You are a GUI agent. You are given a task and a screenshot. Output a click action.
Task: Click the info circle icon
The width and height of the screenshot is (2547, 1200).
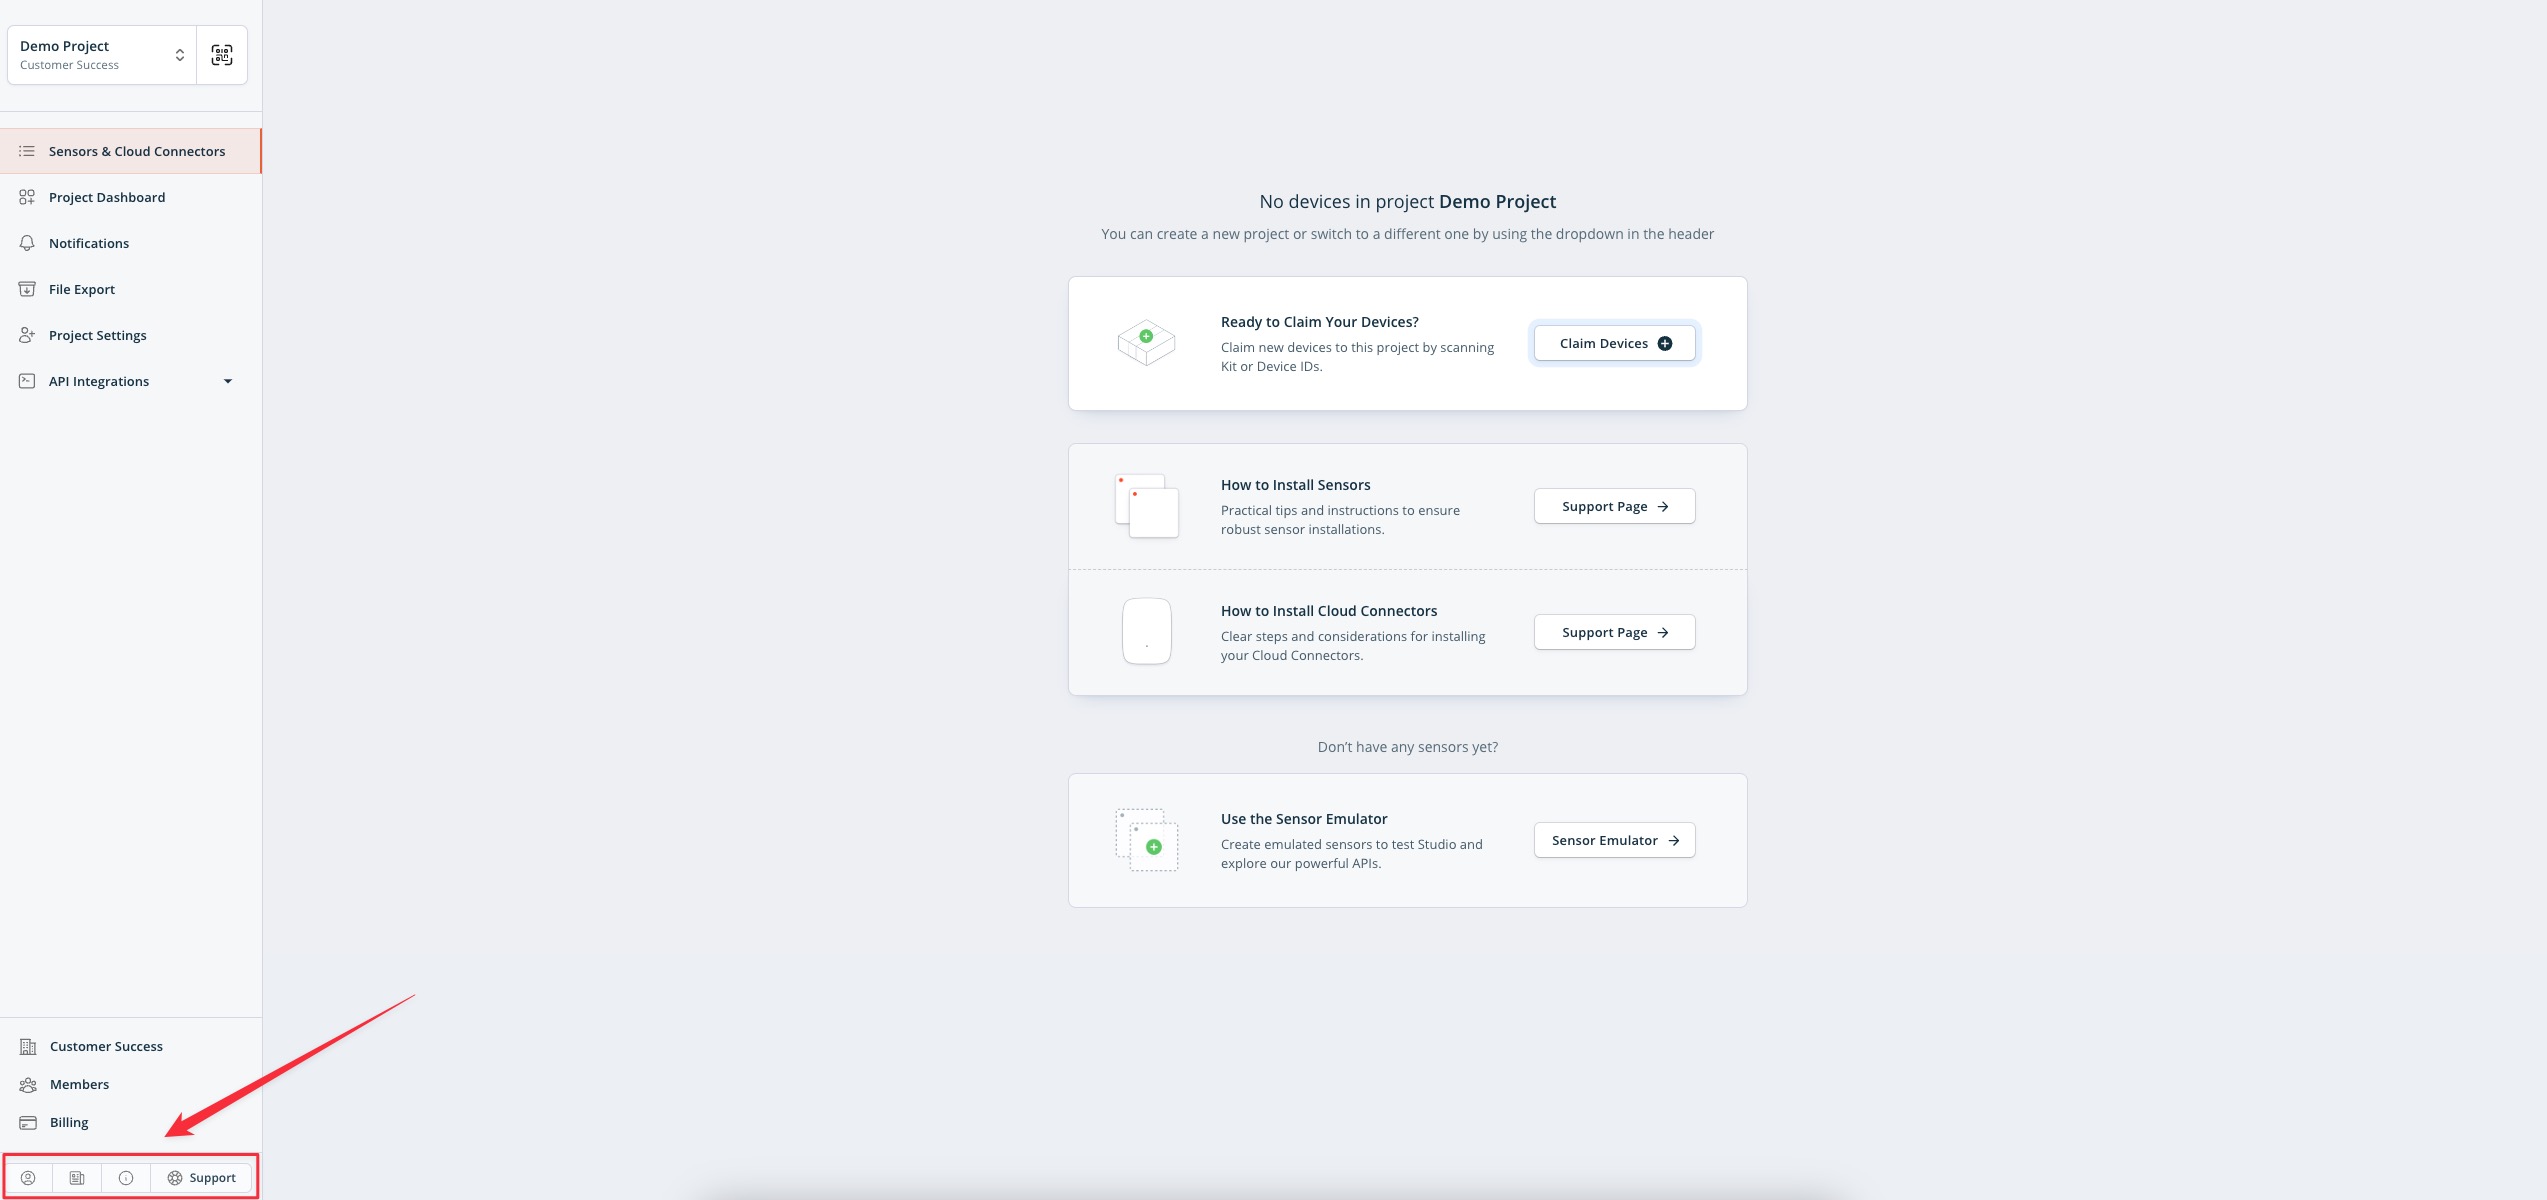tap(126, 1178)
